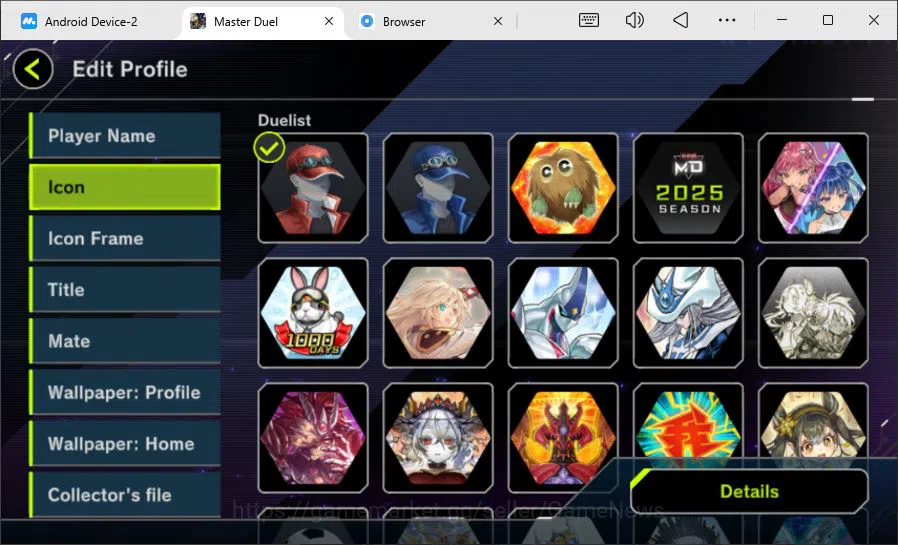This screenshot has height=545, width=898.
Task: Choose the Kuriboh furry monster icon
Action: coord(563,188)
